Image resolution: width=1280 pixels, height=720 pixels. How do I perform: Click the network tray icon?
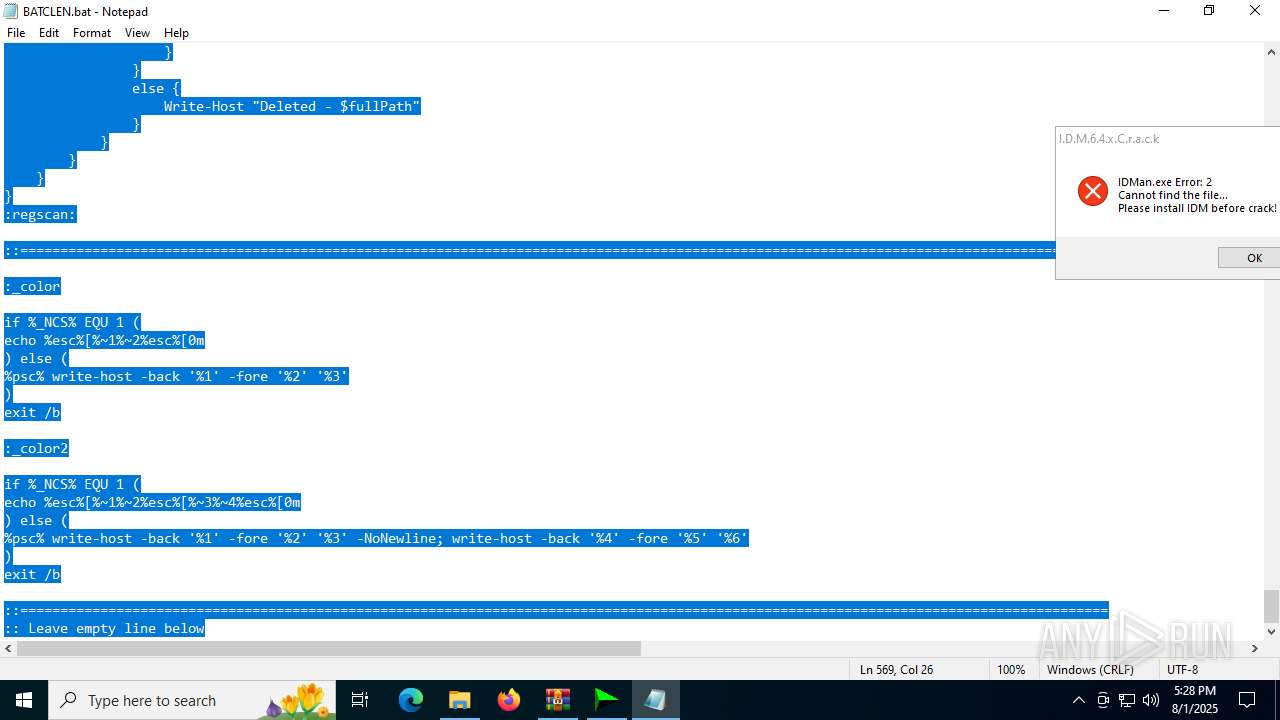point(1127,700)
